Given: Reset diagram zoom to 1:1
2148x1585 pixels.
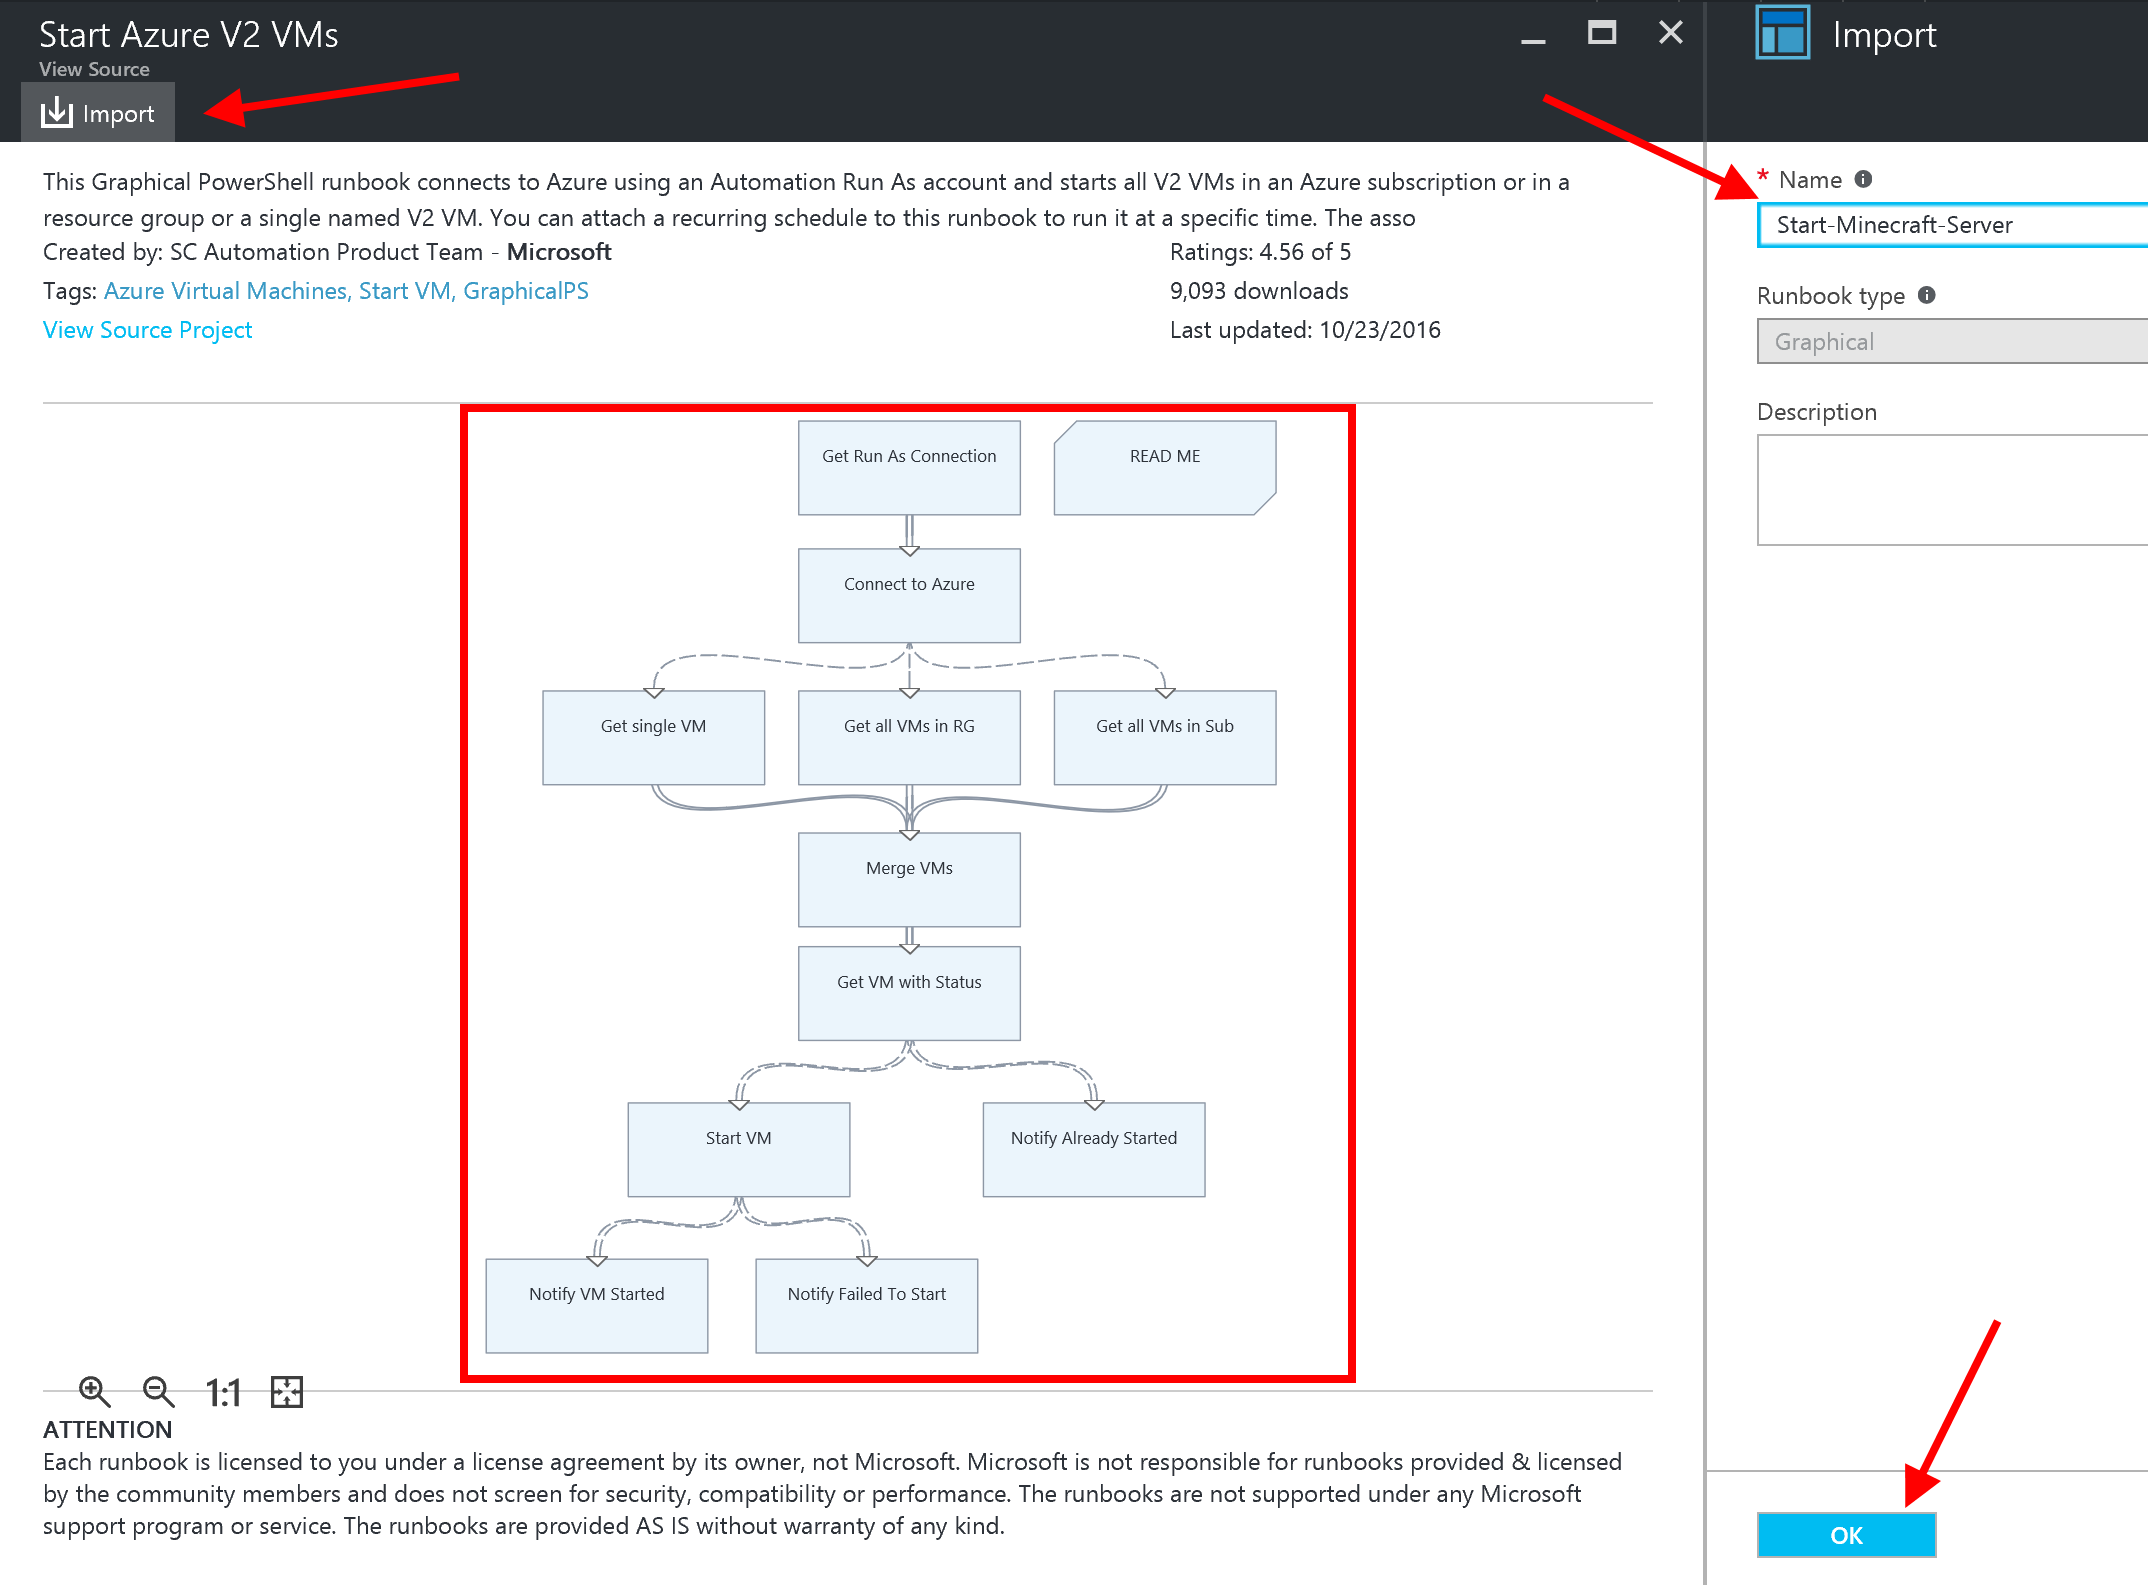Looking at the screenshot, I should tap(223, 1392).
